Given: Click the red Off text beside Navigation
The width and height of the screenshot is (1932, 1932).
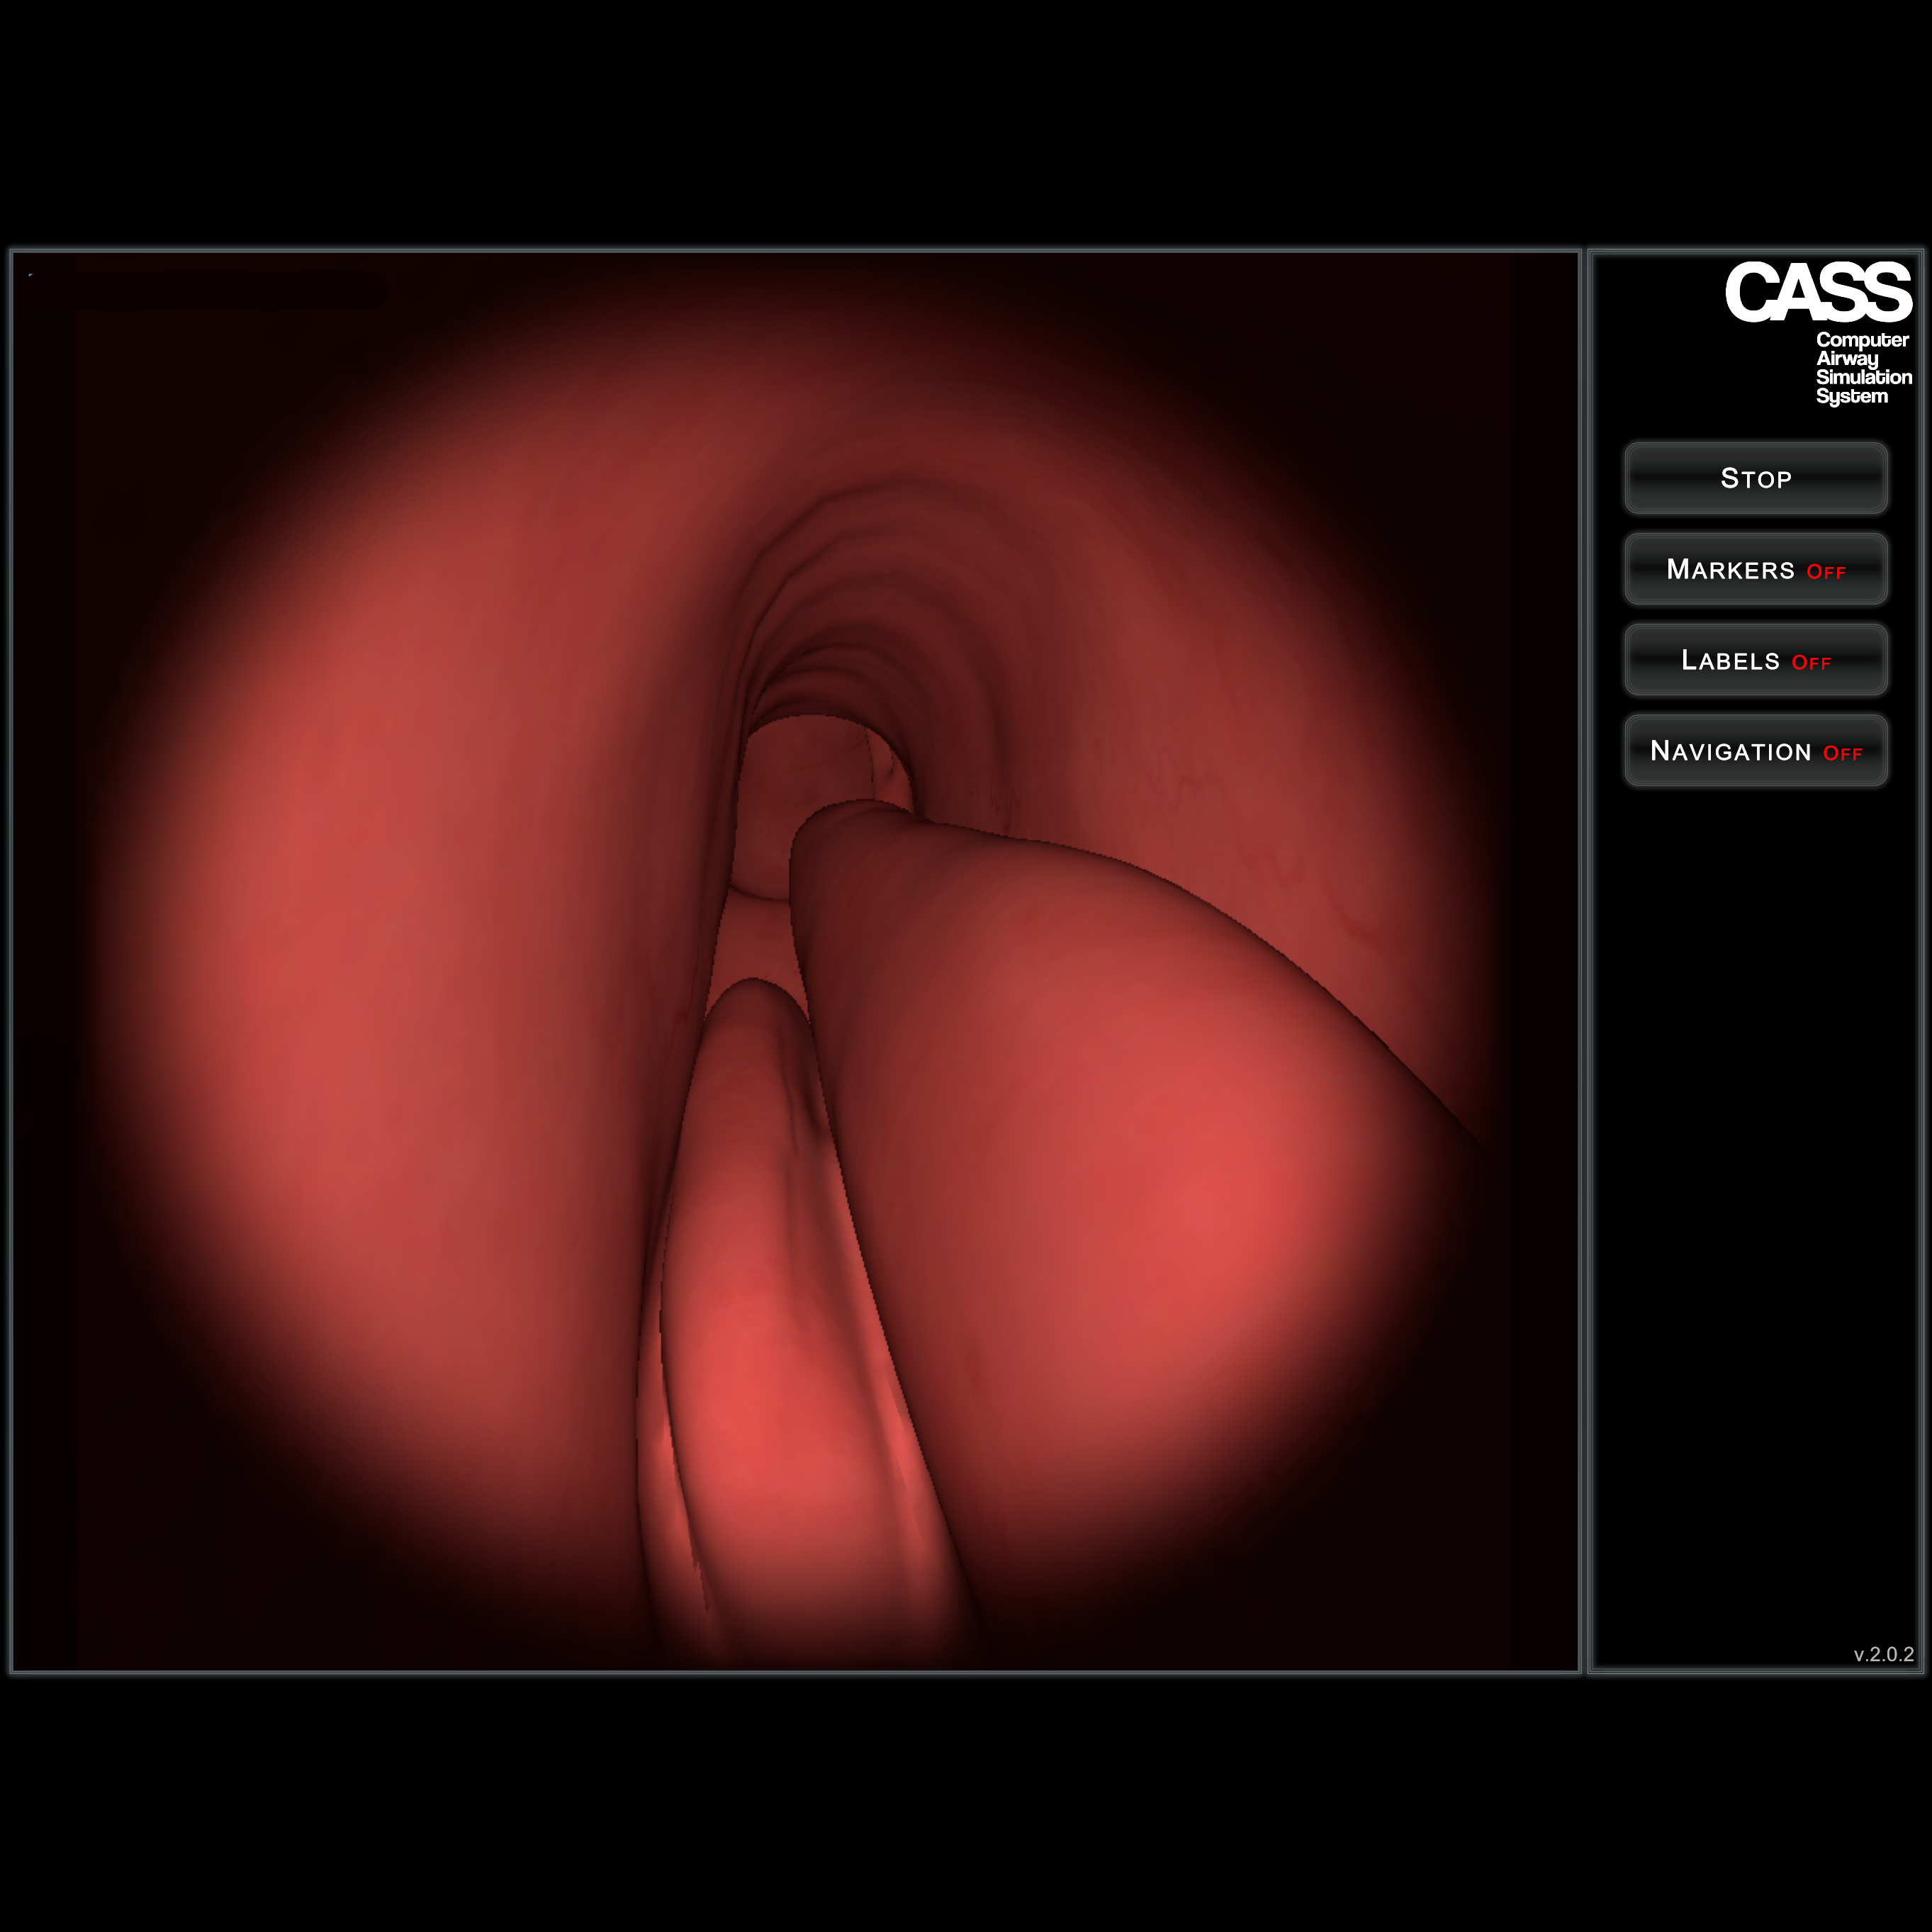Looking at the screenshot, I should click(x=1842, y=754).
